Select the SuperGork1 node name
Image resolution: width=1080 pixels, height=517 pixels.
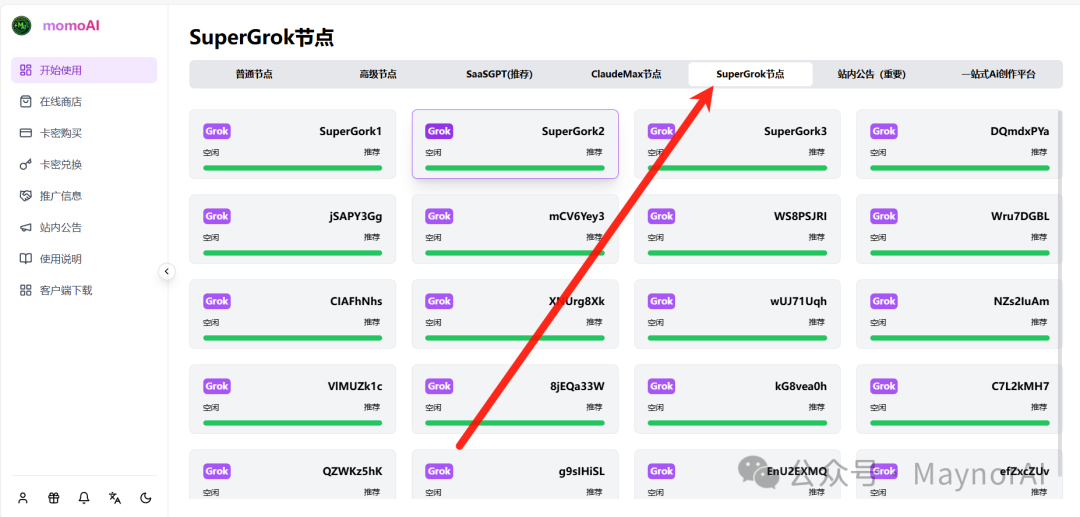351,131
